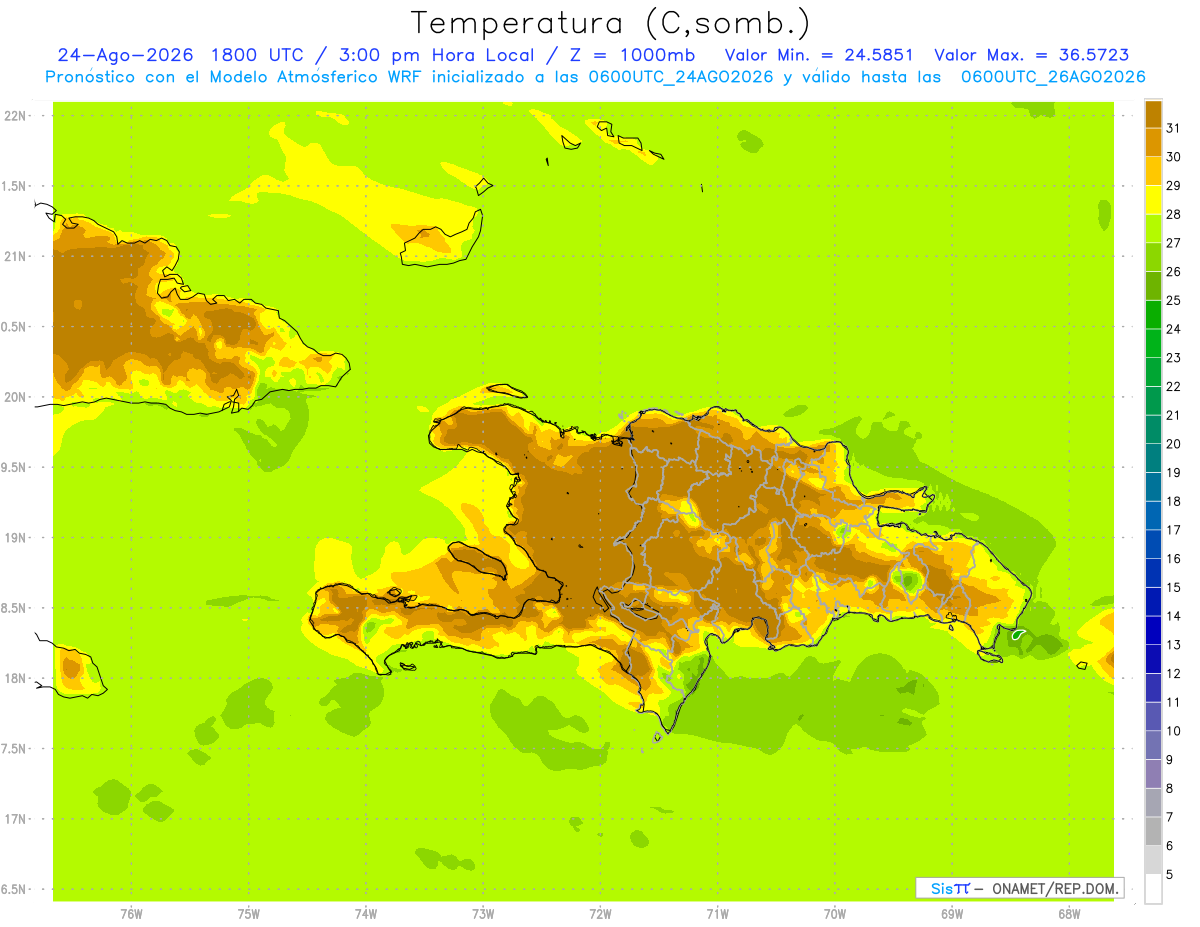This screenshot has width=1200, height=927.
Task: Click the colorbar label 5
Action: [1170, 874]
